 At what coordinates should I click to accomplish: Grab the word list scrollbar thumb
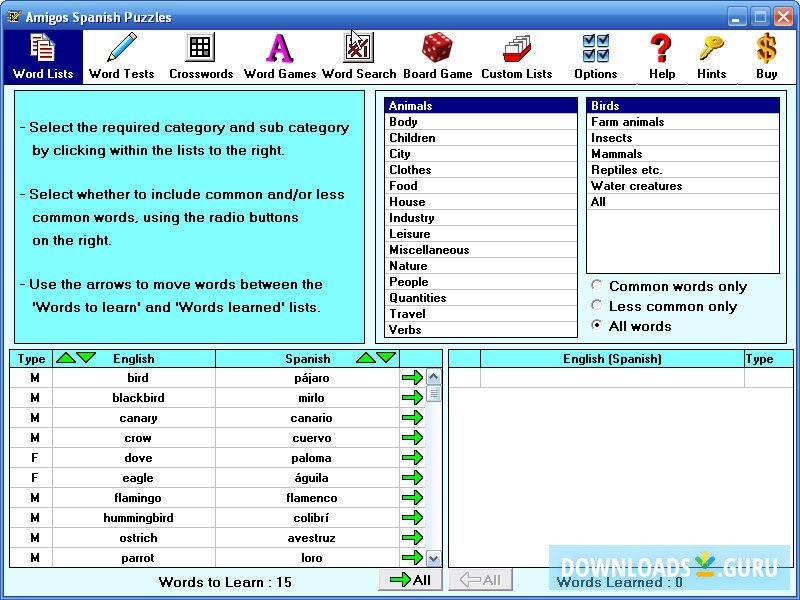coord(433,394)
